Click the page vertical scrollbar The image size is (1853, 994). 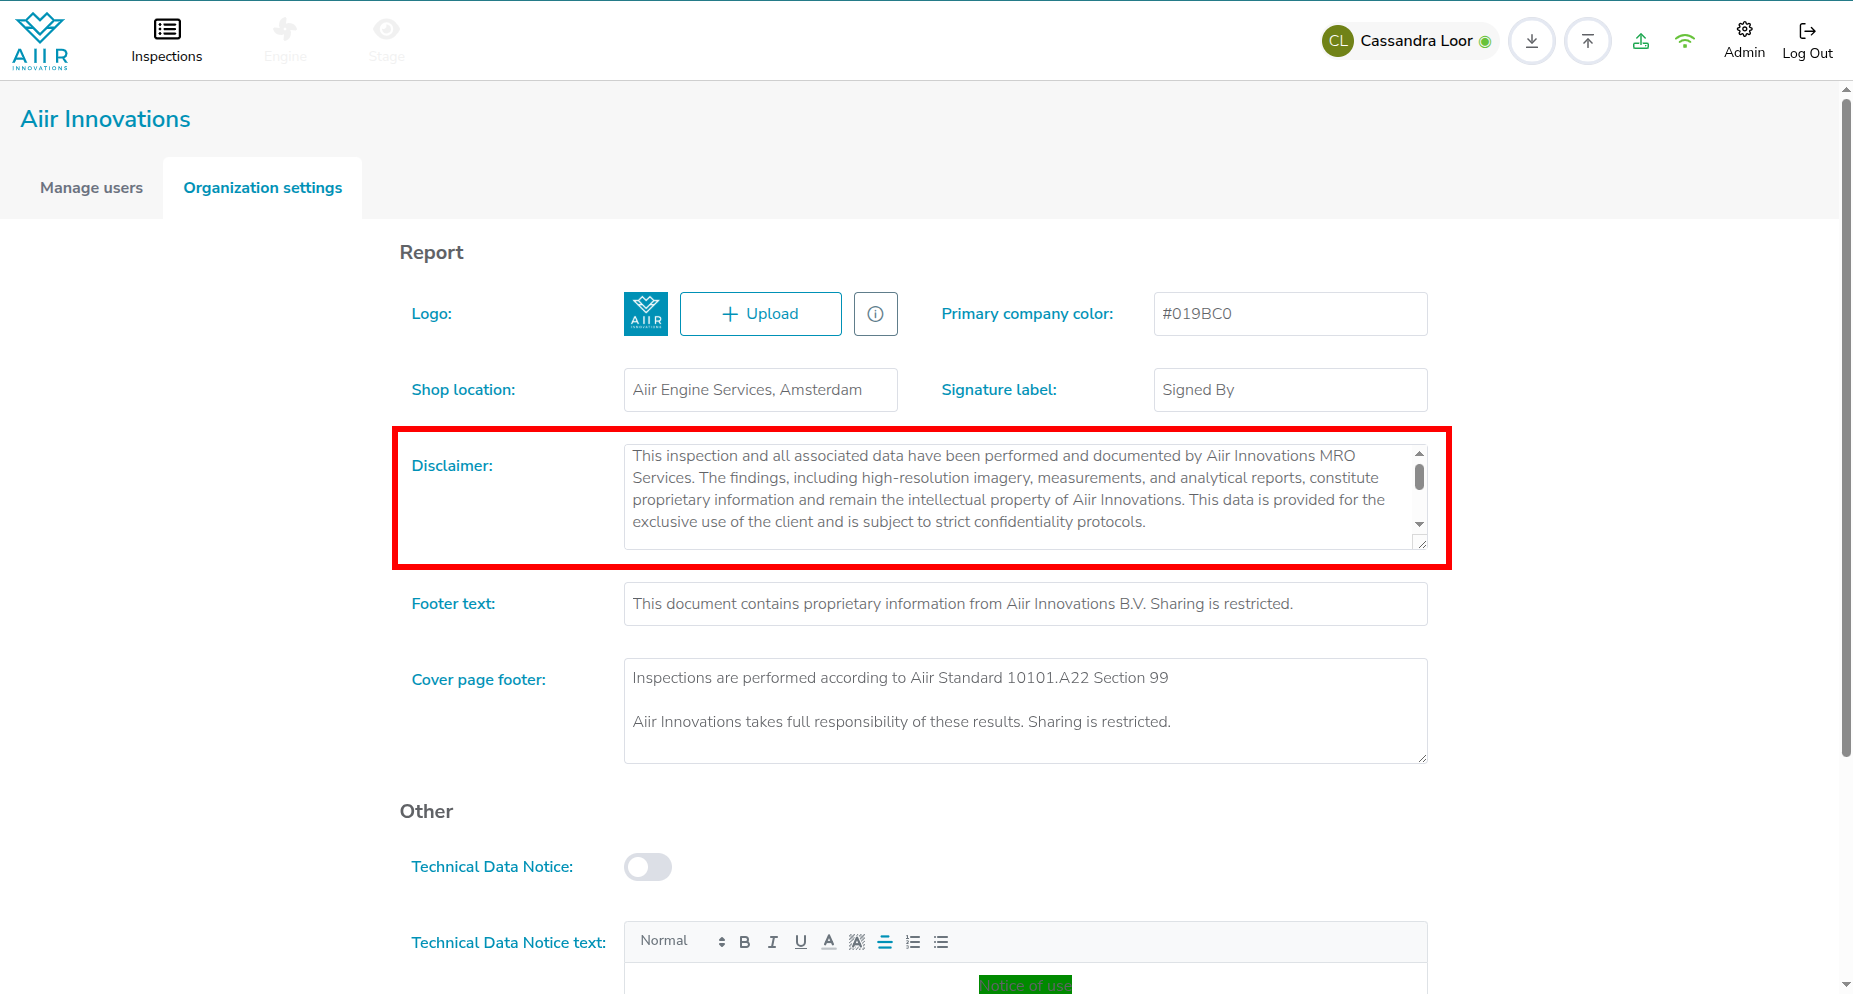click(1846, 428)
